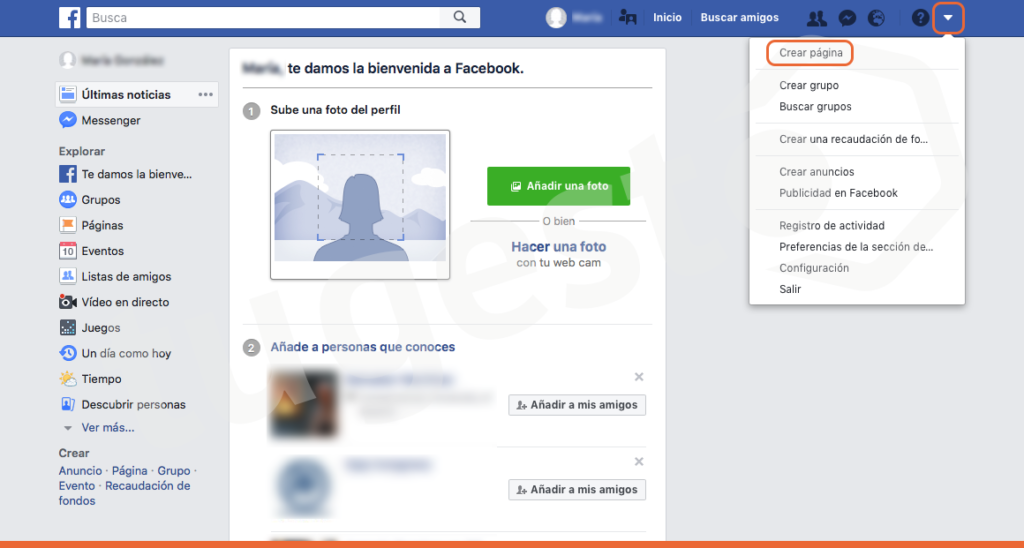Click Buscar amigos in top bar
Viewport: 1024px width, 548px height.
(739, 18)
